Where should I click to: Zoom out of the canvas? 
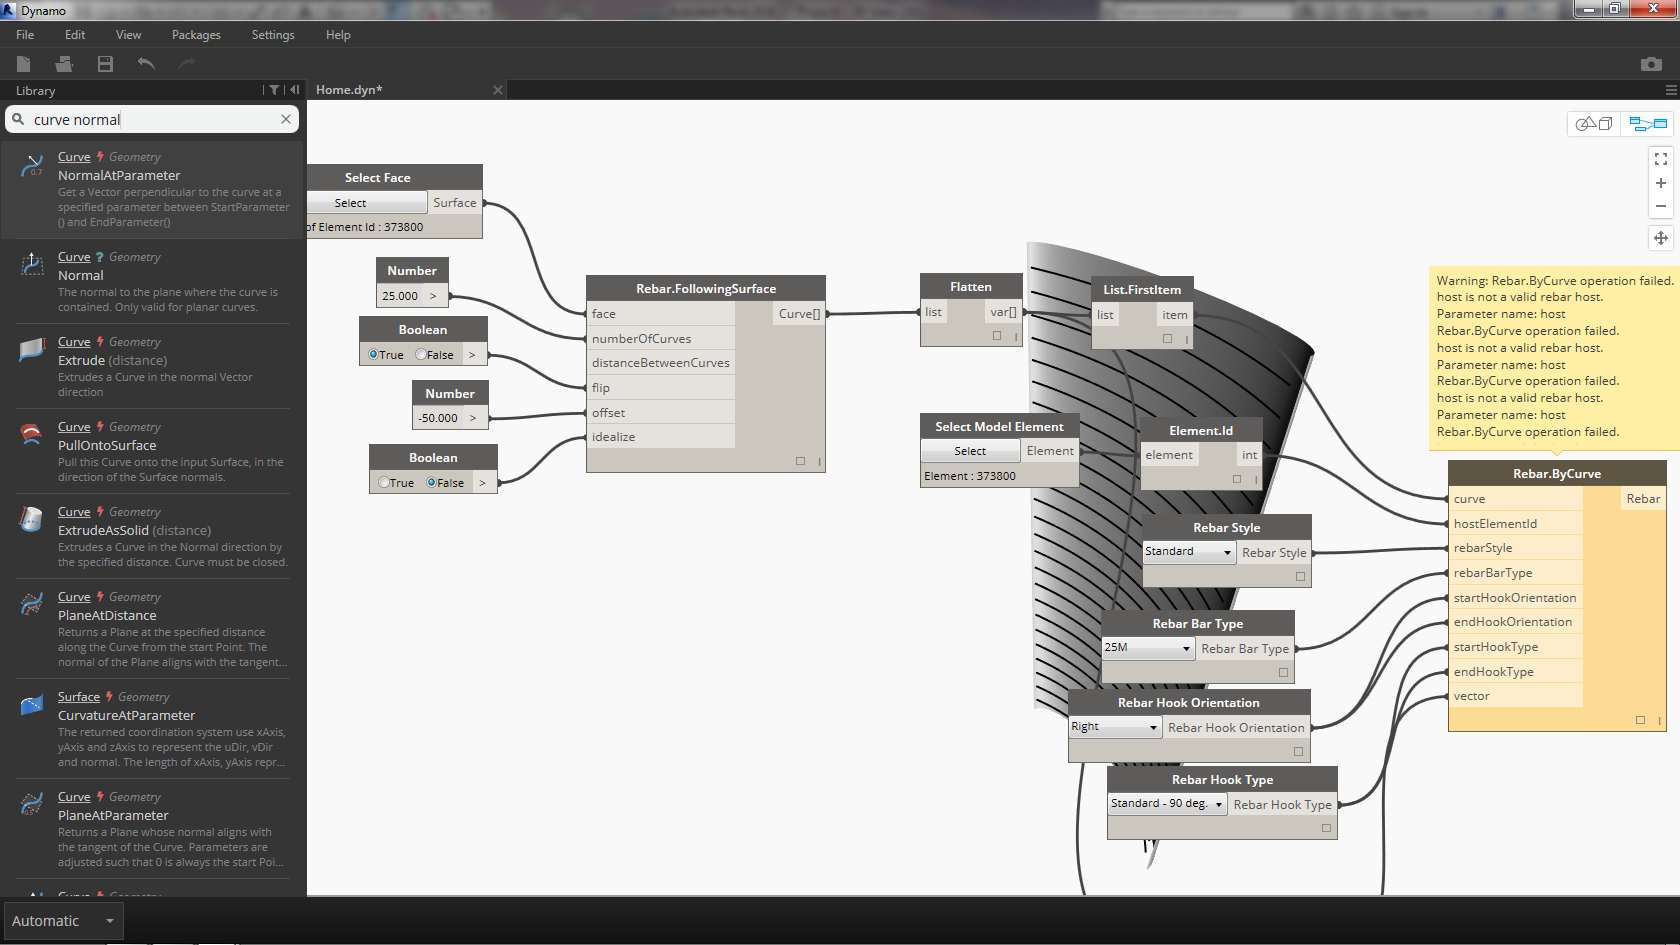(1661, 206)
